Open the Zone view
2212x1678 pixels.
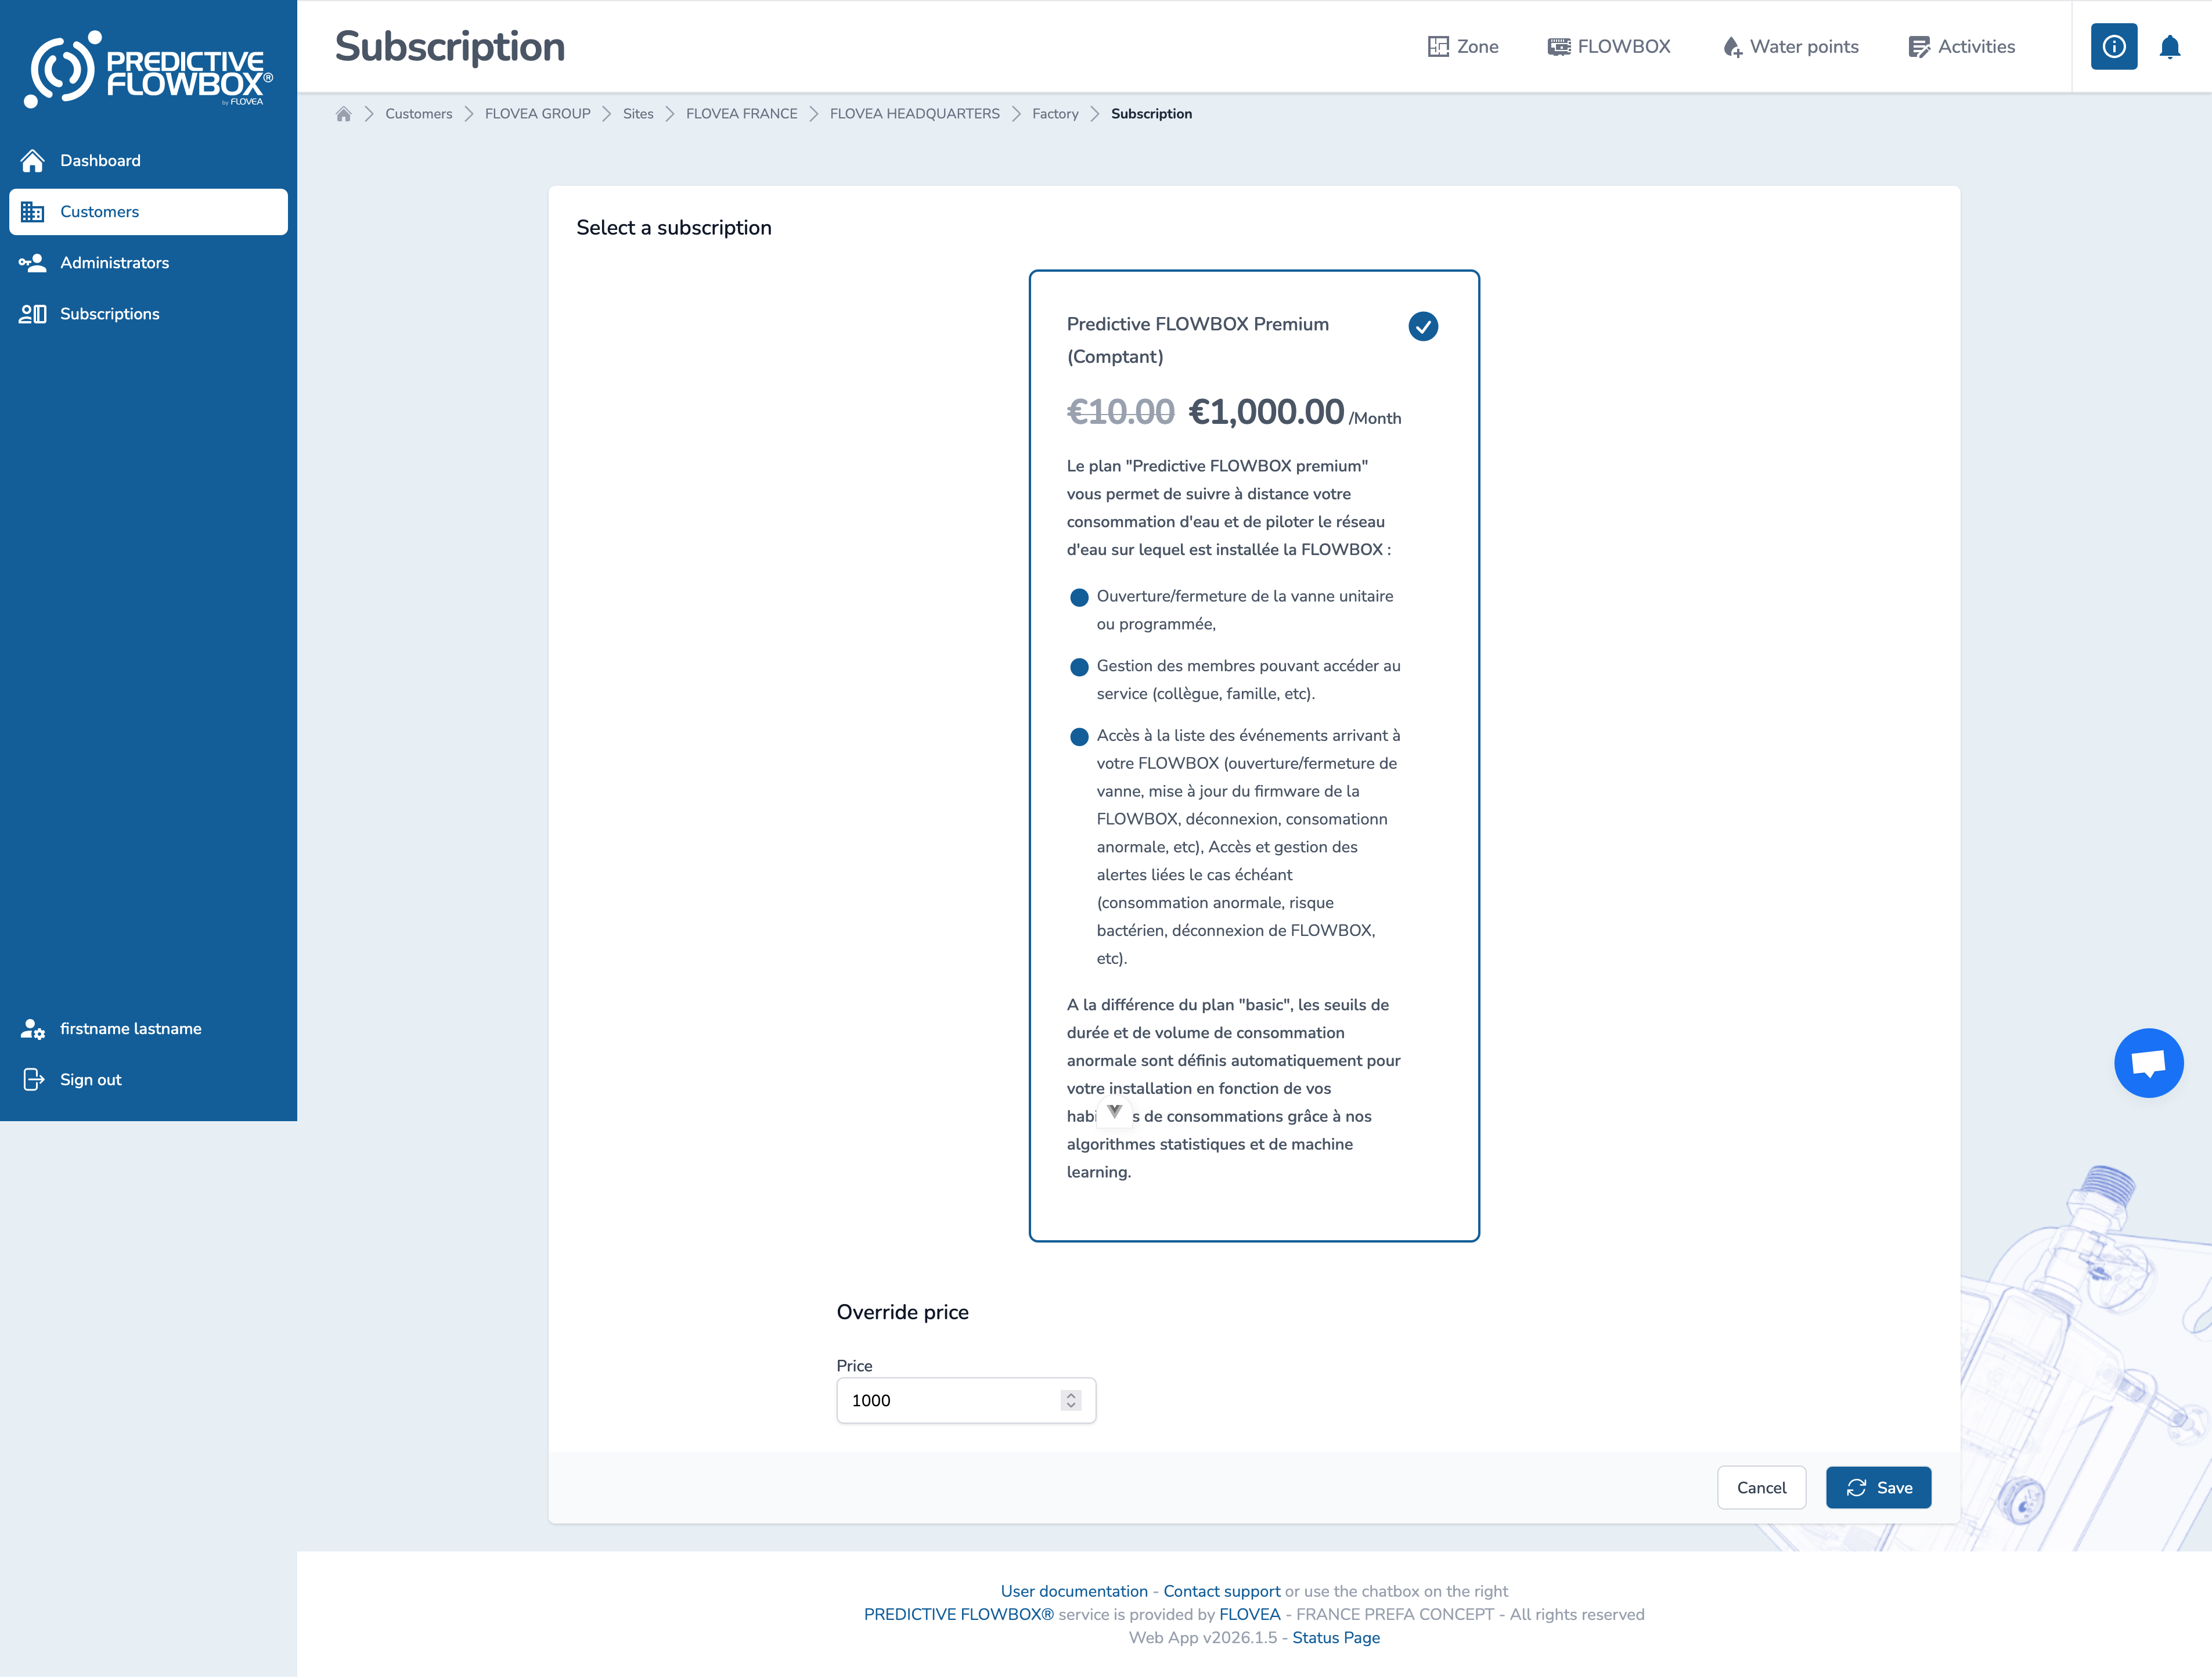(x=1462, y=46)
